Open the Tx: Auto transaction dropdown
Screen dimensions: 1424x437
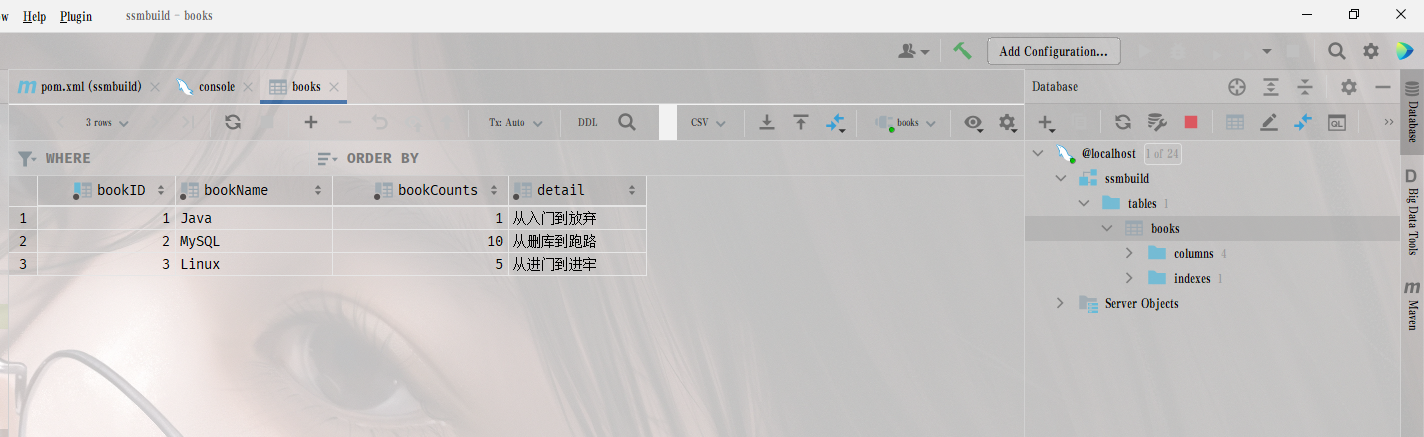tap(515, 123)
